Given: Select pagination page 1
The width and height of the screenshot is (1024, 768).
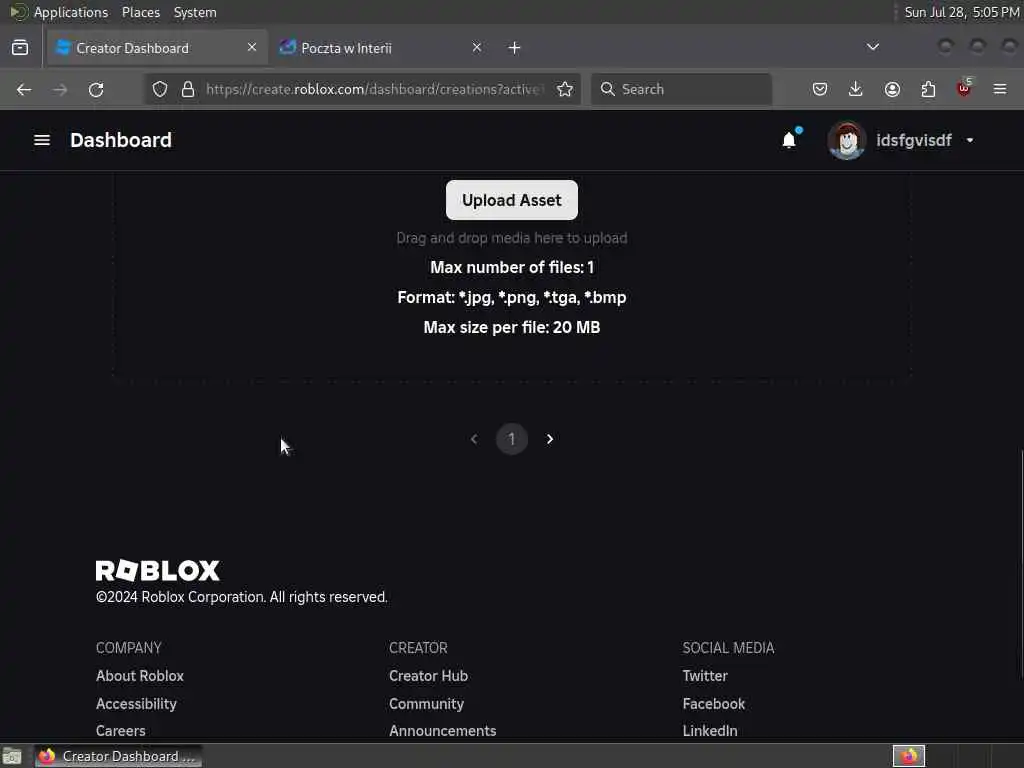Looking at the screenshot, I should tap(512, 439).
